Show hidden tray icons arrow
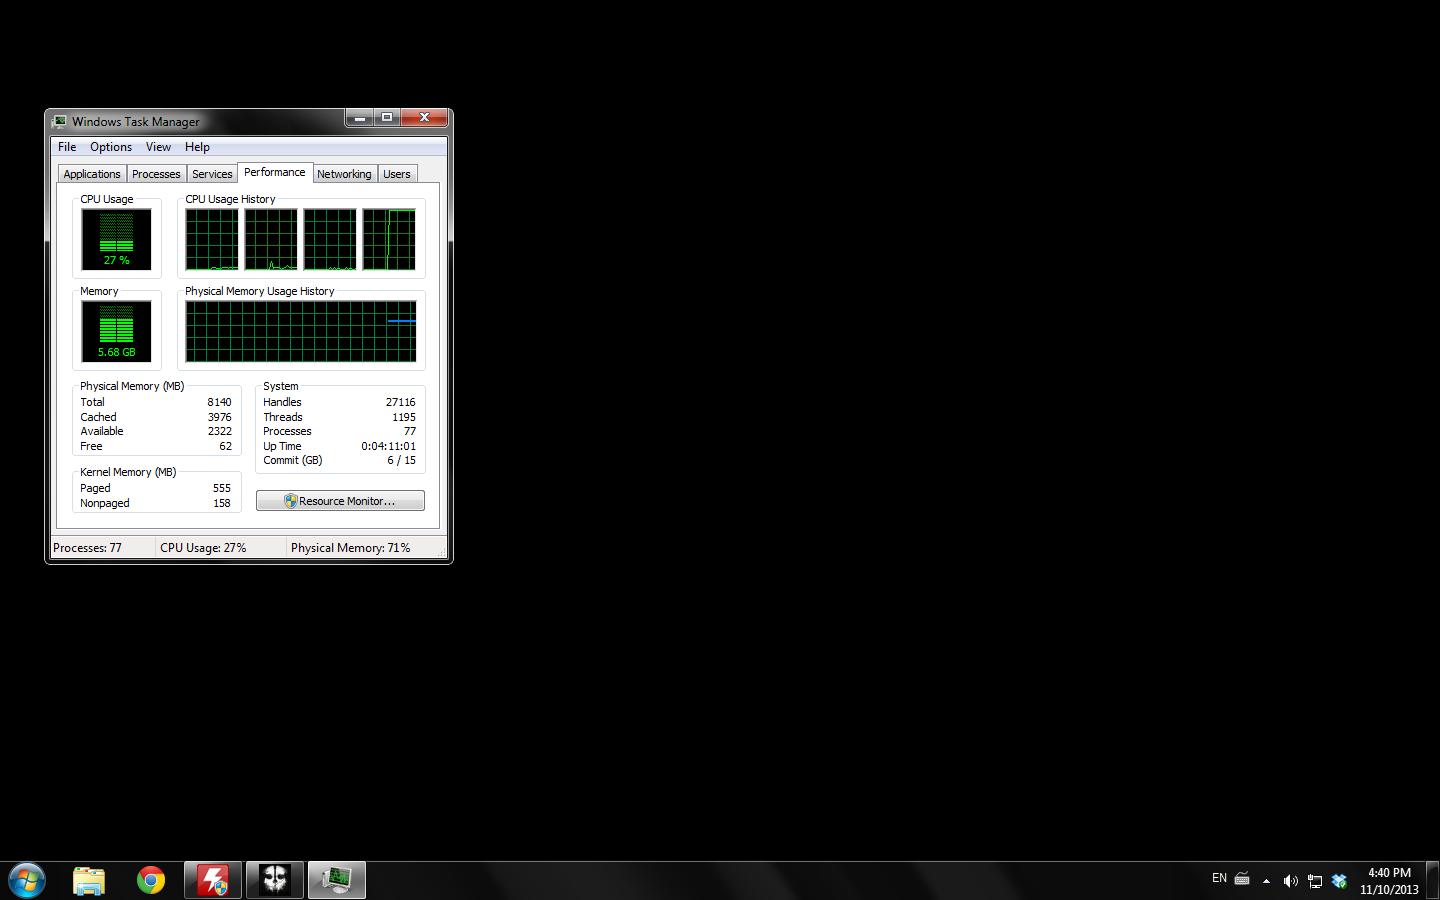The image size is (1440, 900). (x=1266, y=881)
